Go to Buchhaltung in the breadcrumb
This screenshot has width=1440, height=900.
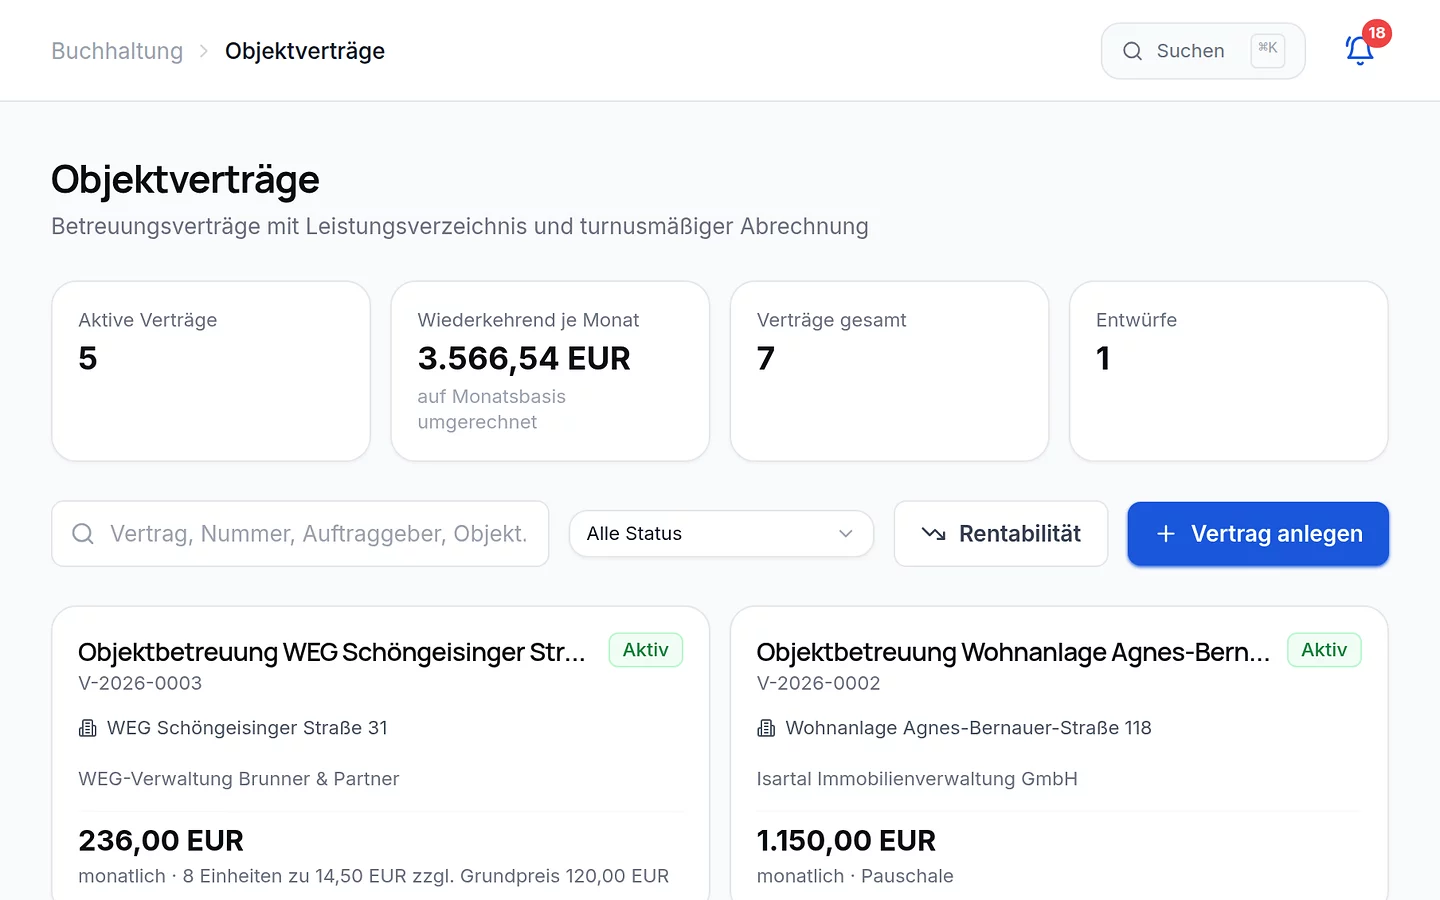117,51
